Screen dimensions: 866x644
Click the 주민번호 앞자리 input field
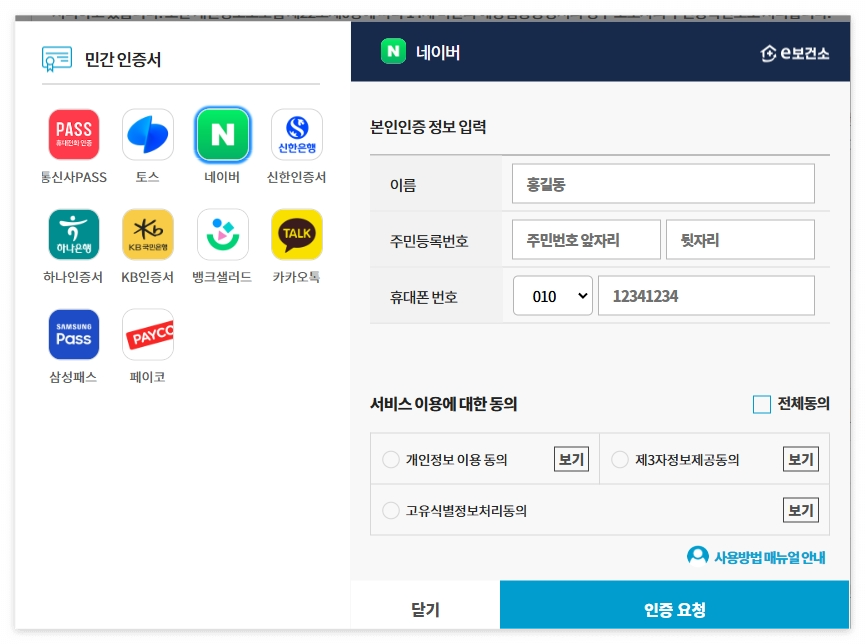pos(586,240)
